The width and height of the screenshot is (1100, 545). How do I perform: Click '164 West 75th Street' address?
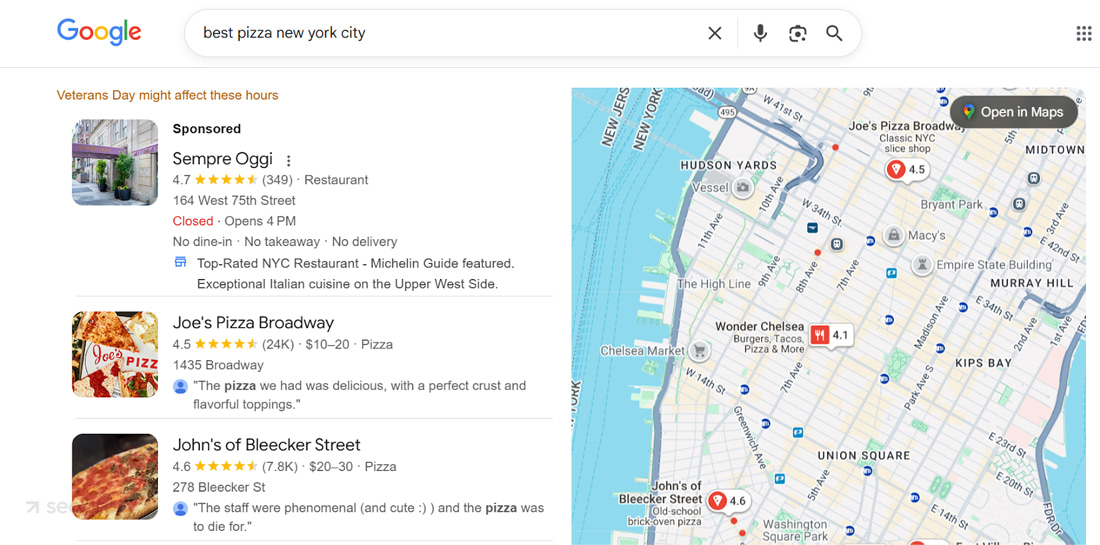[234, 201]
